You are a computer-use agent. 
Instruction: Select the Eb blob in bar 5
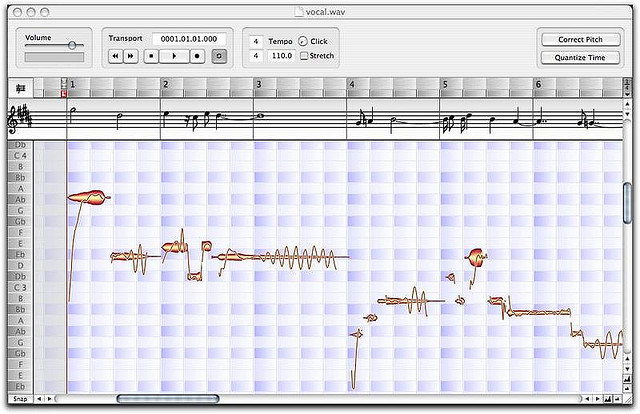point(476,257)
